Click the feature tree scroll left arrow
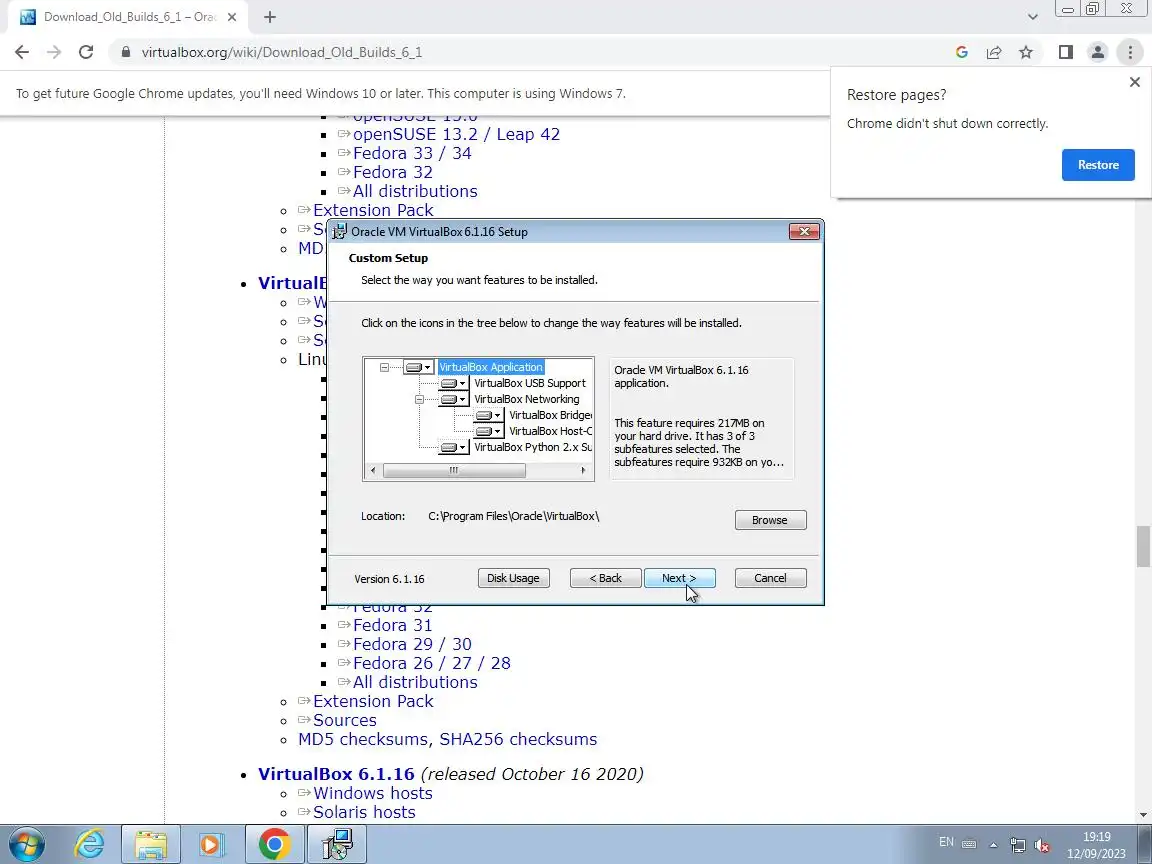Viewport: 1152px width, 864px height. click(x=373, y=470)
